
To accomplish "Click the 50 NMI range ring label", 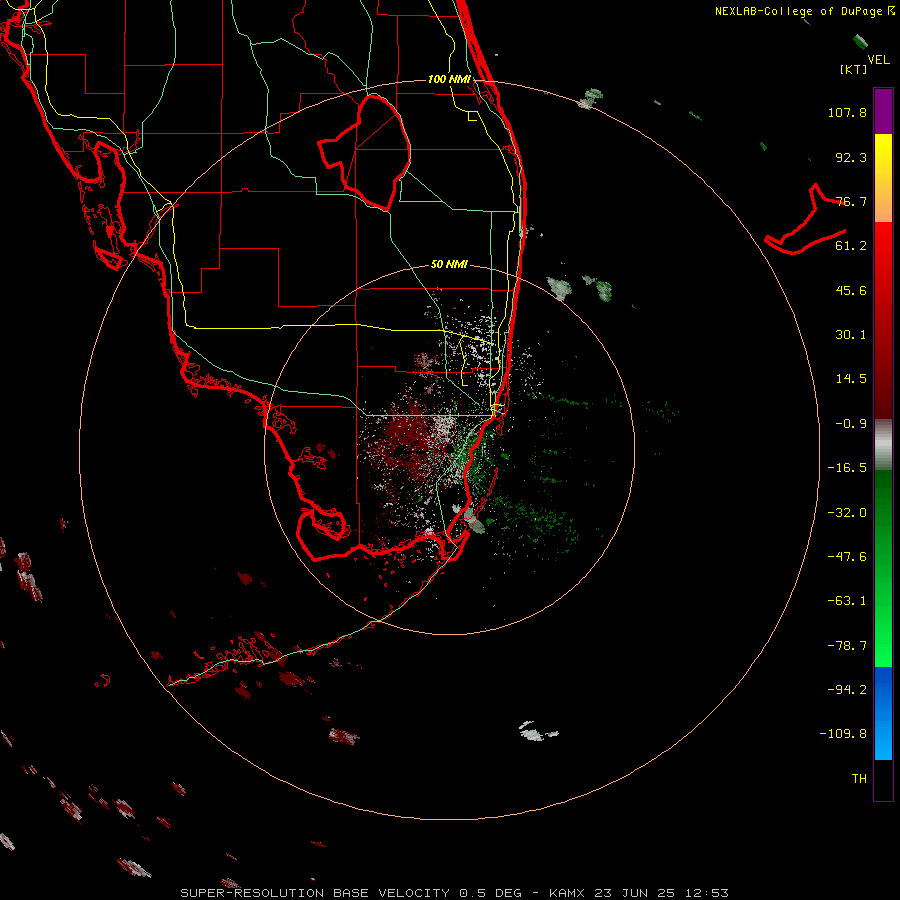I will [449, 265].
